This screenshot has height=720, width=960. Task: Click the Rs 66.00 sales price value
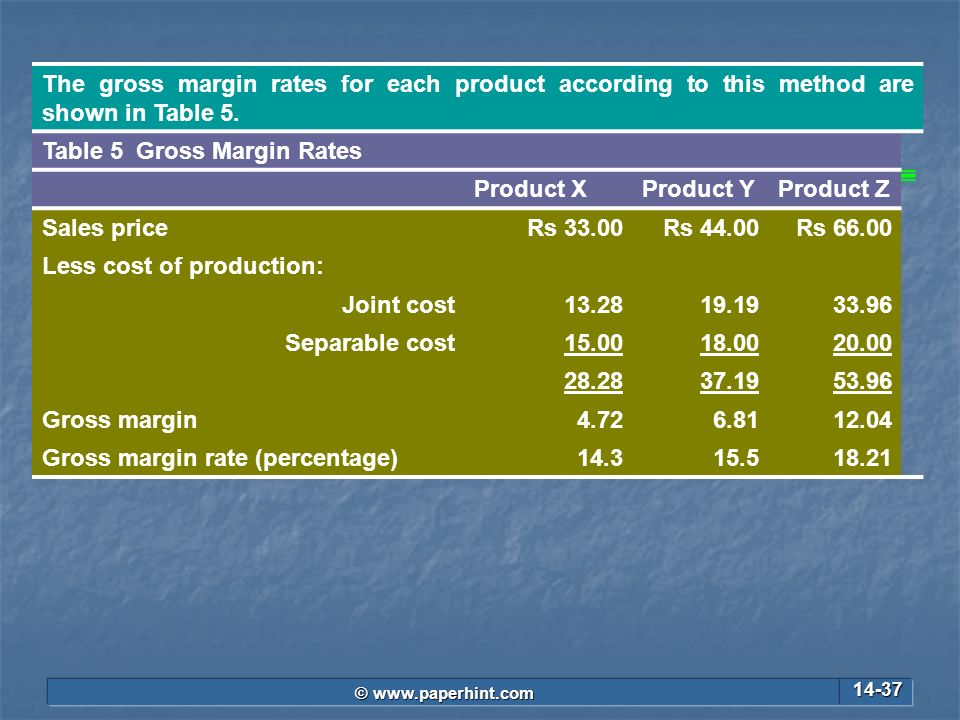844,228
